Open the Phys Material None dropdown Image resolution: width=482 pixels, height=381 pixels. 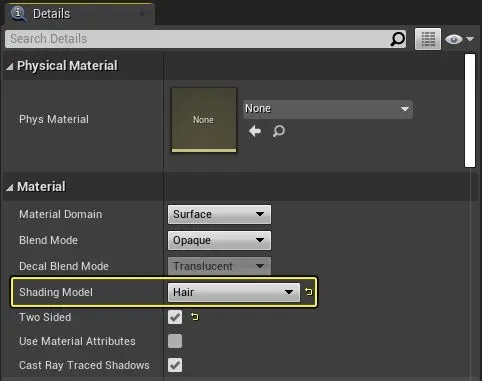pos(328,109)
